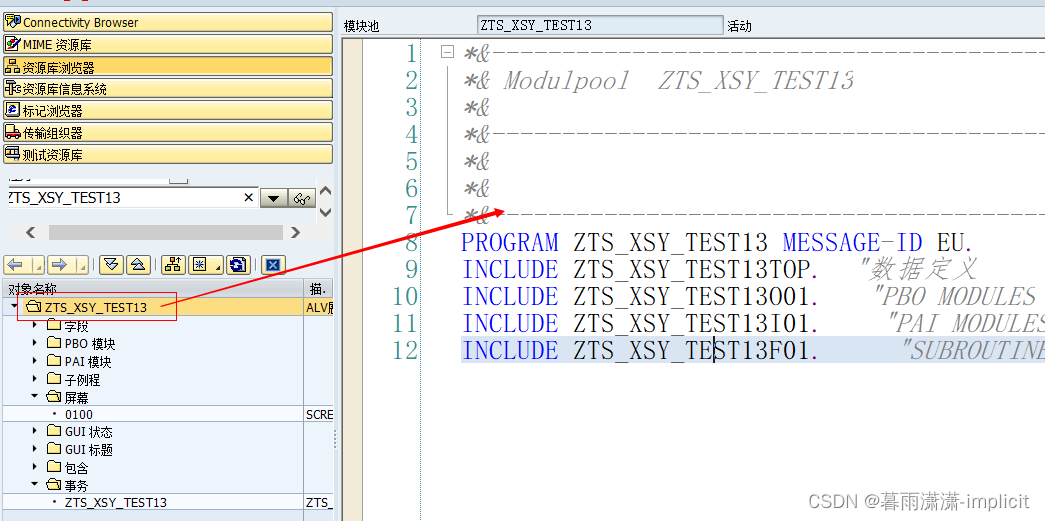
Task: Click INCLUDE ZTS_XSY_TEST13I01 on line 11
Action: point(640,324)
